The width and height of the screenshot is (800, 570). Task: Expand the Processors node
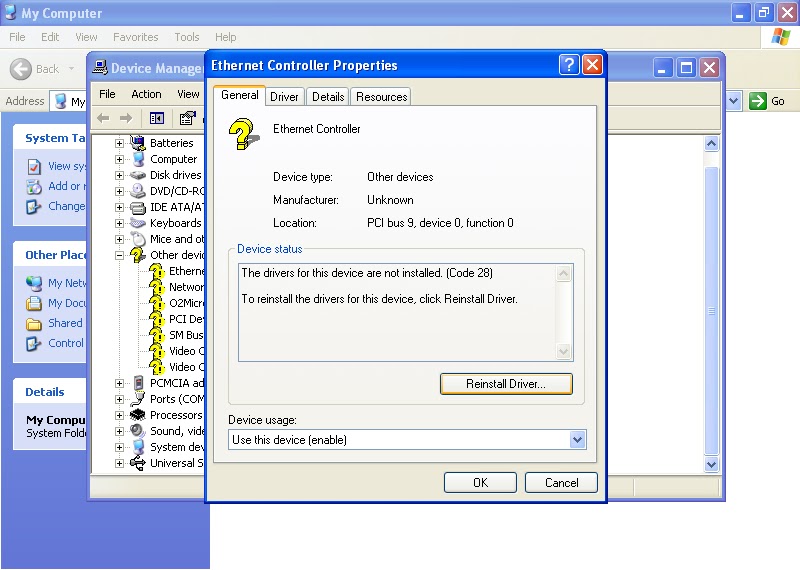[x=119, y=415]
